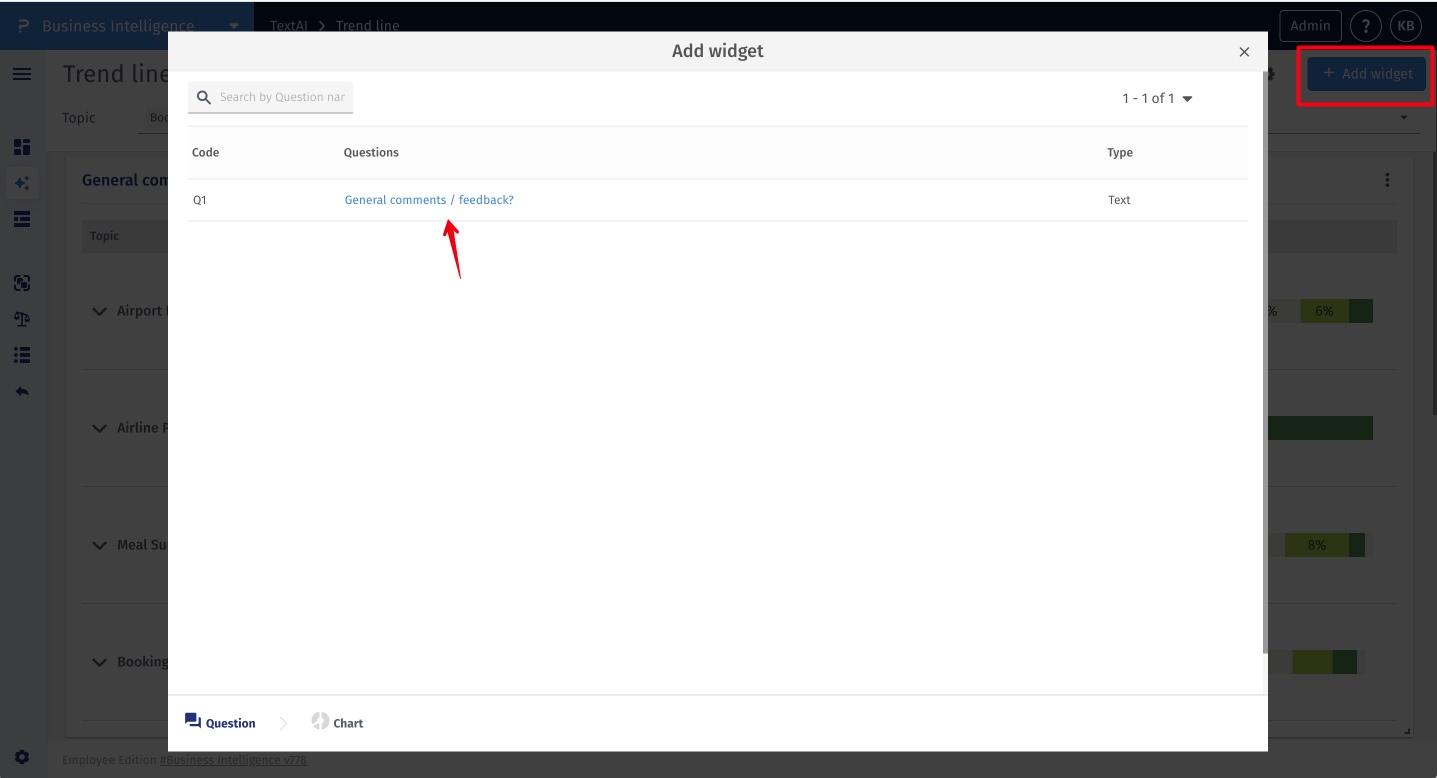
Task: Open the Business Intelligence product dropdown
Action: pyautogui.click(x=234, y=25)
